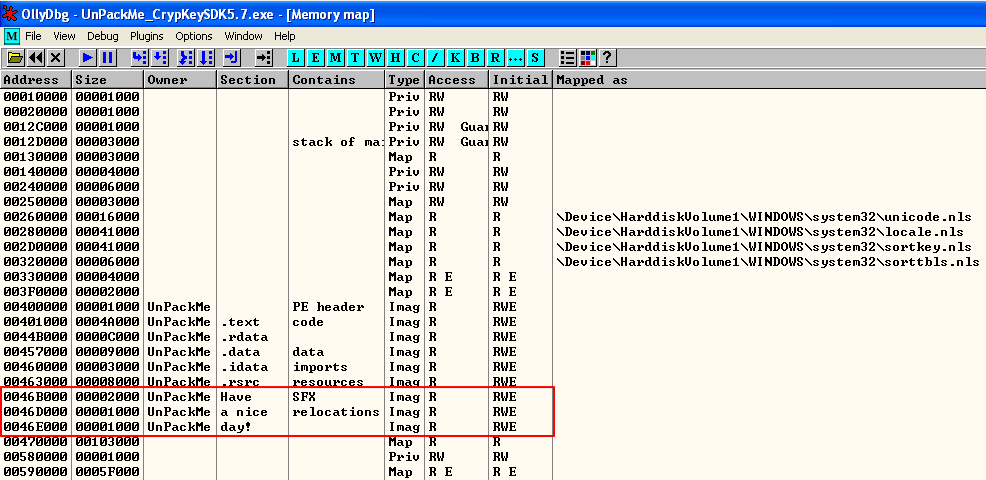Sort by Address column header
Image resolution: width=986 pixels, height=480 pixels.
(x=36, y=80)
